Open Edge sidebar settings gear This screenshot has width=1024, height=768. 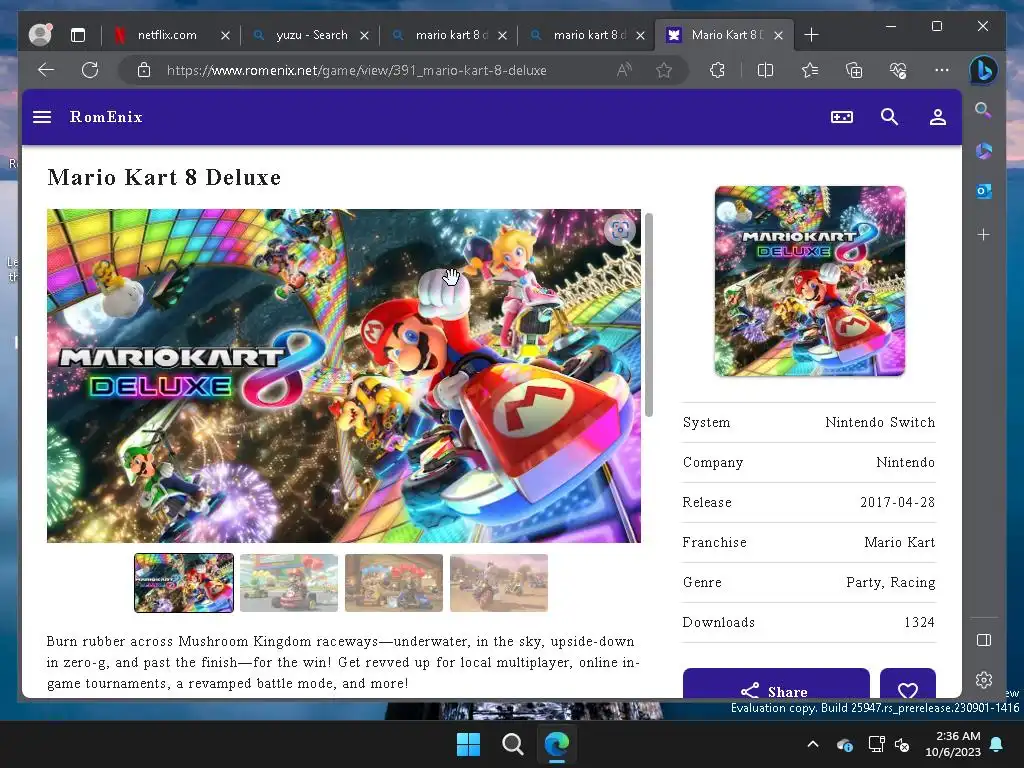point(984,680)
